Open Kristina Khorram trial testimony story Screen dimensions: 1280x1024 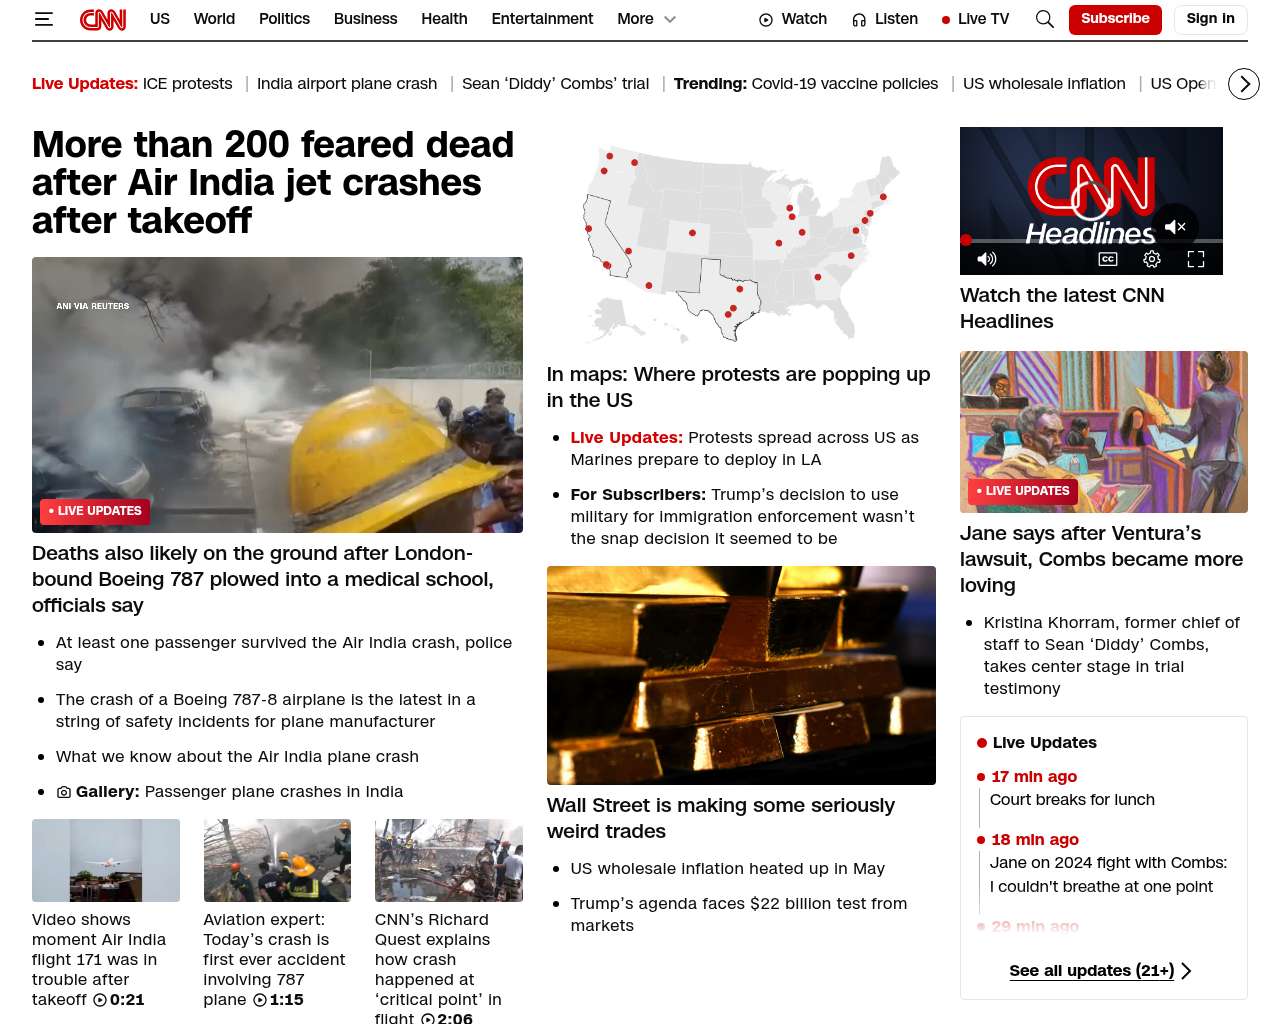1112,655
